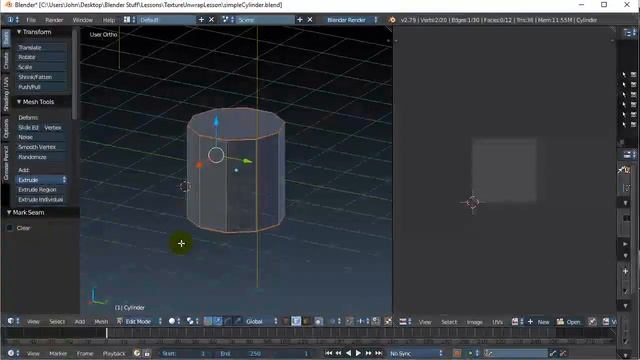Image resolution: width=640 pixels, height=360 pixels.
Task: Open the Render menu
Action: pos(54,20)
